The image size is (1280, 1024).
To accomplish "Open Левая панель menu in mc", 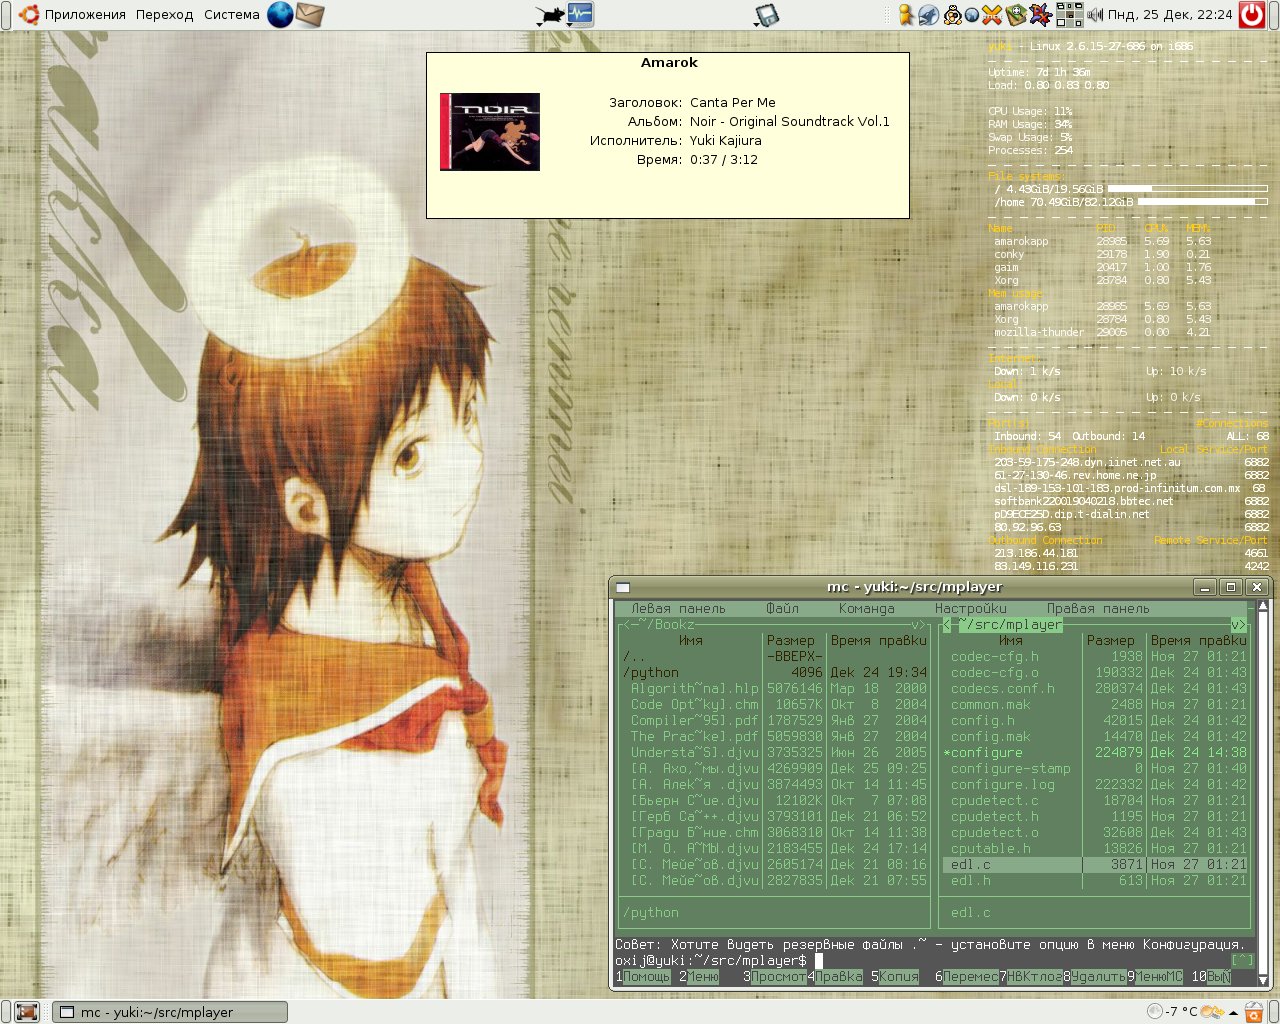I will [x=678, y=608].
